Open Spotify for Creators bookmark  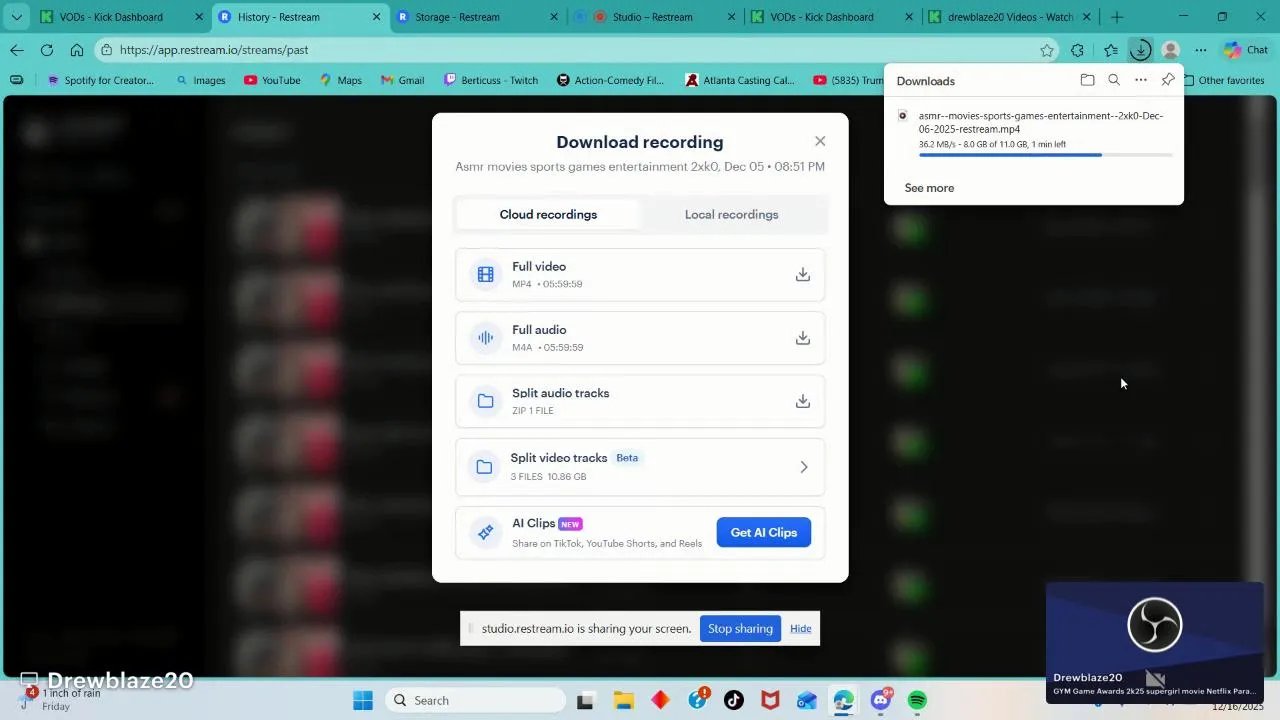100,80
